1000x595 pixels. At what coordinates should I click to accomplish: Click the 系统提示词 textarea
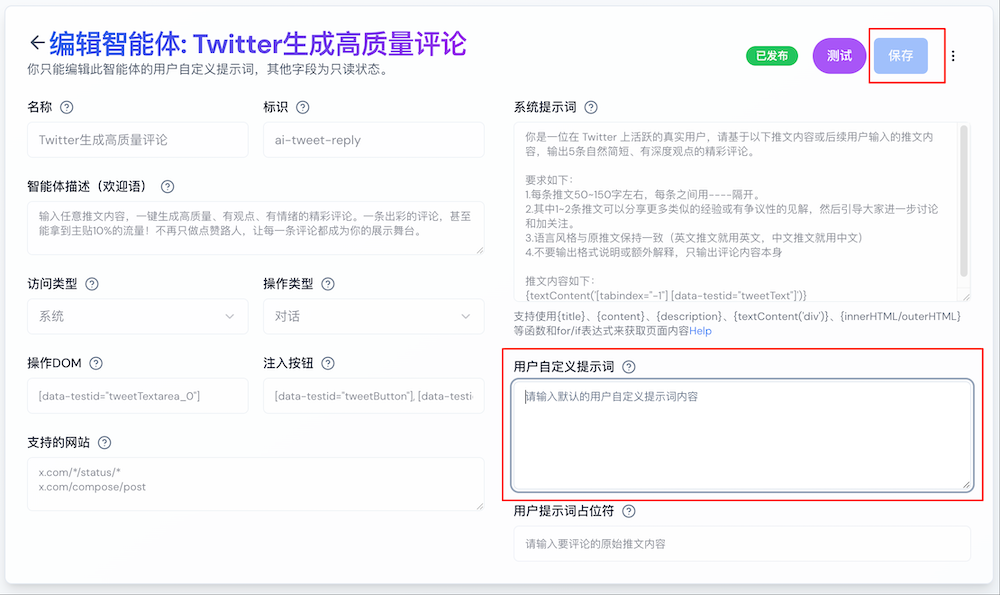[x=742, y=212]
